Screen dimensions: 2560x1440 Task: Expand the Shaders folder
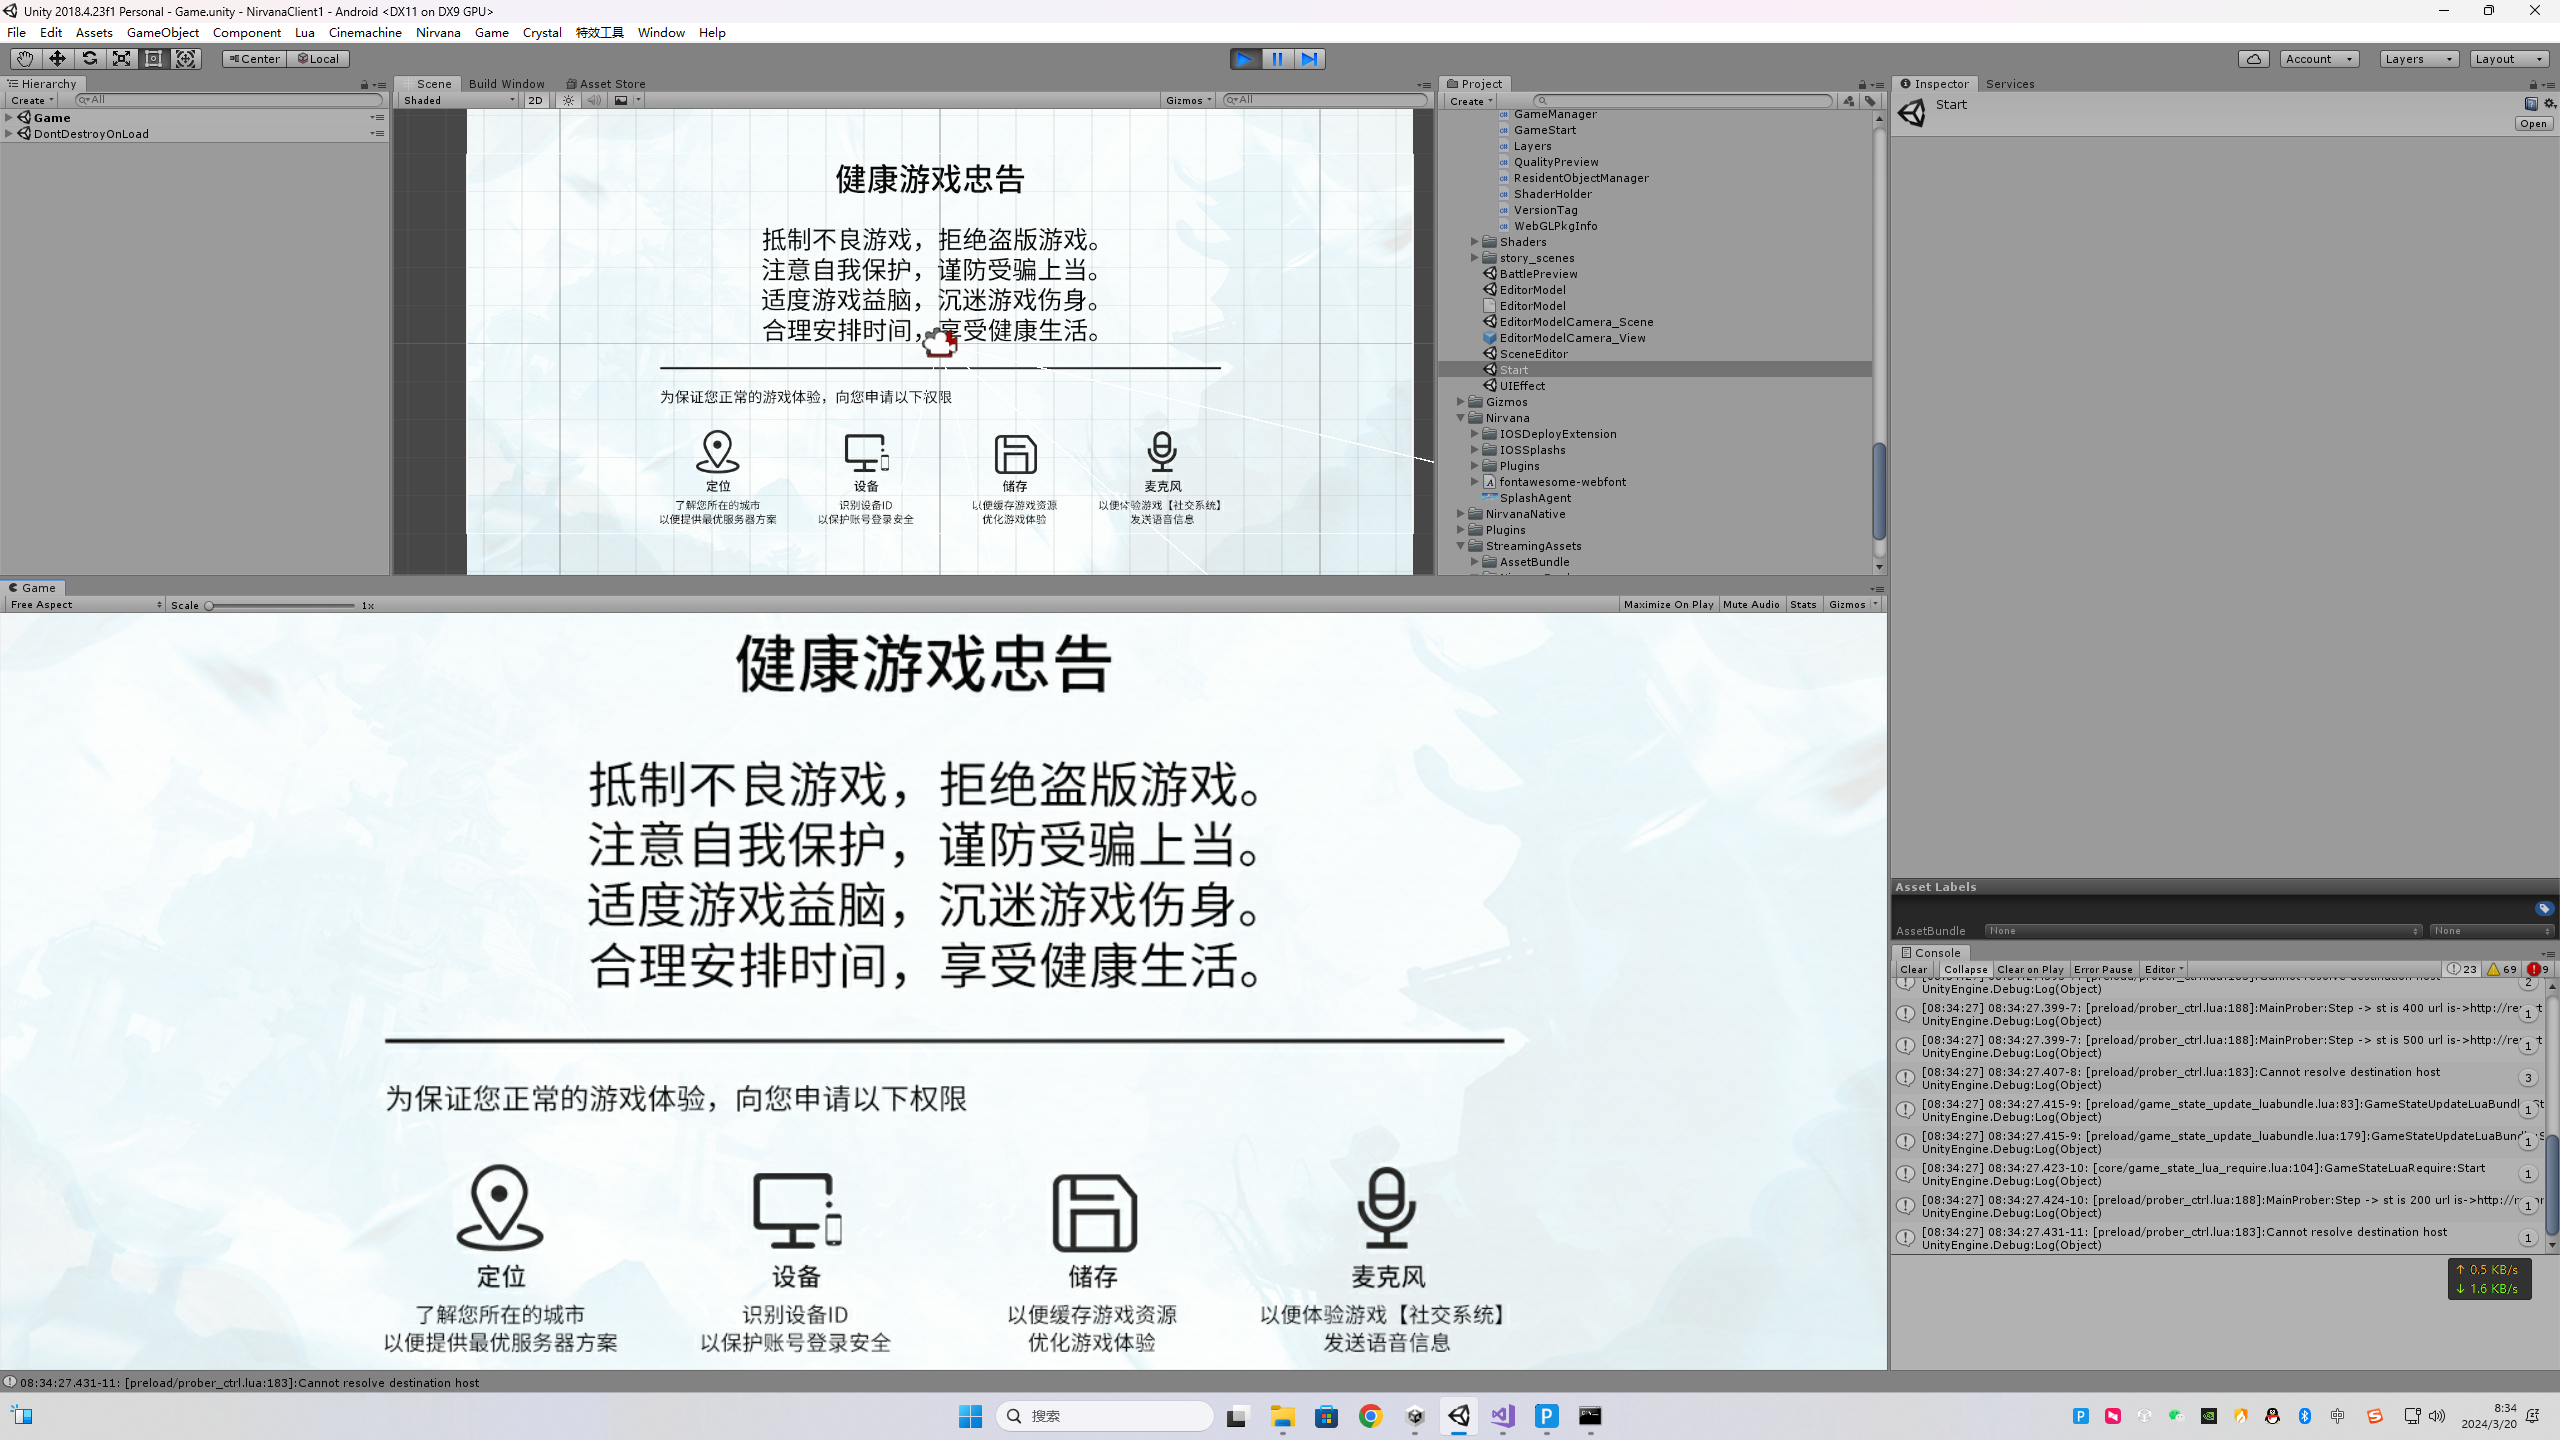point(1474,242)
